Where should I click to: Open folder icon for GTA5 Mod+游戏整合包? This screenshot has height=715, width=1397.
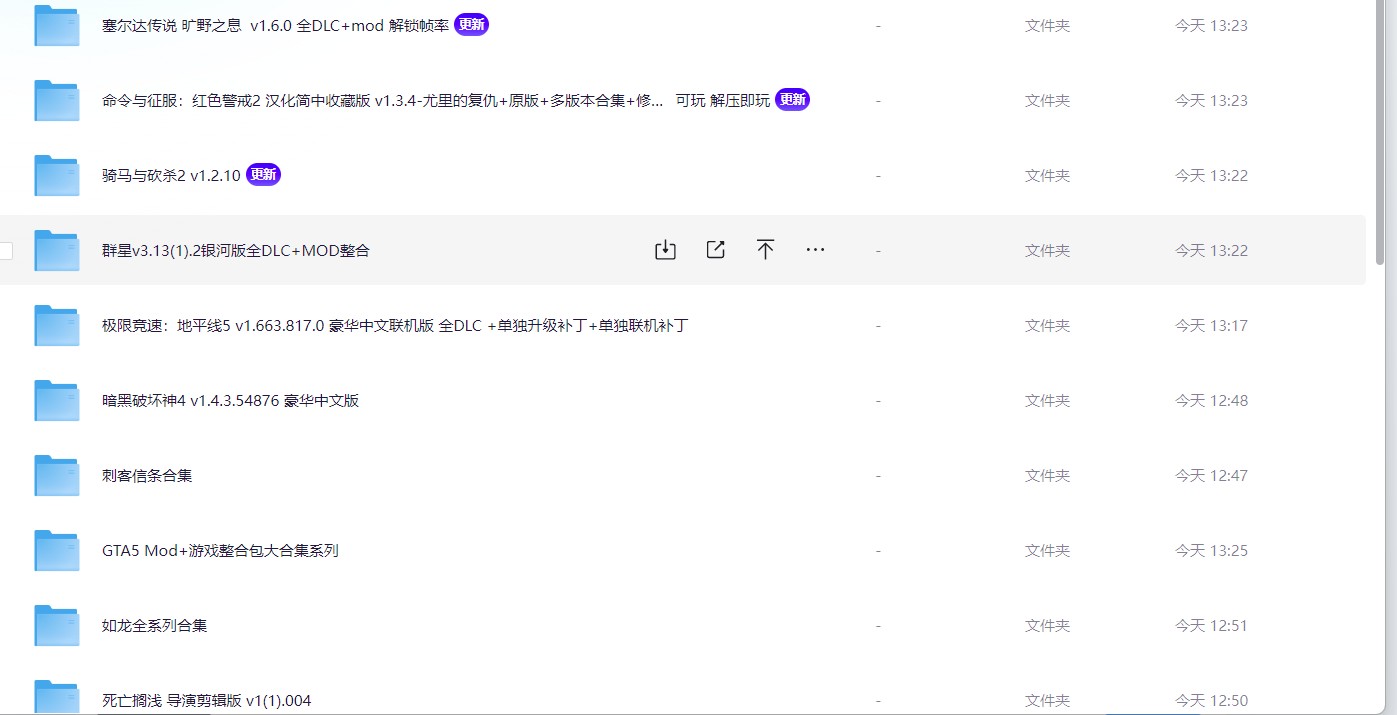tap(57, 550)
